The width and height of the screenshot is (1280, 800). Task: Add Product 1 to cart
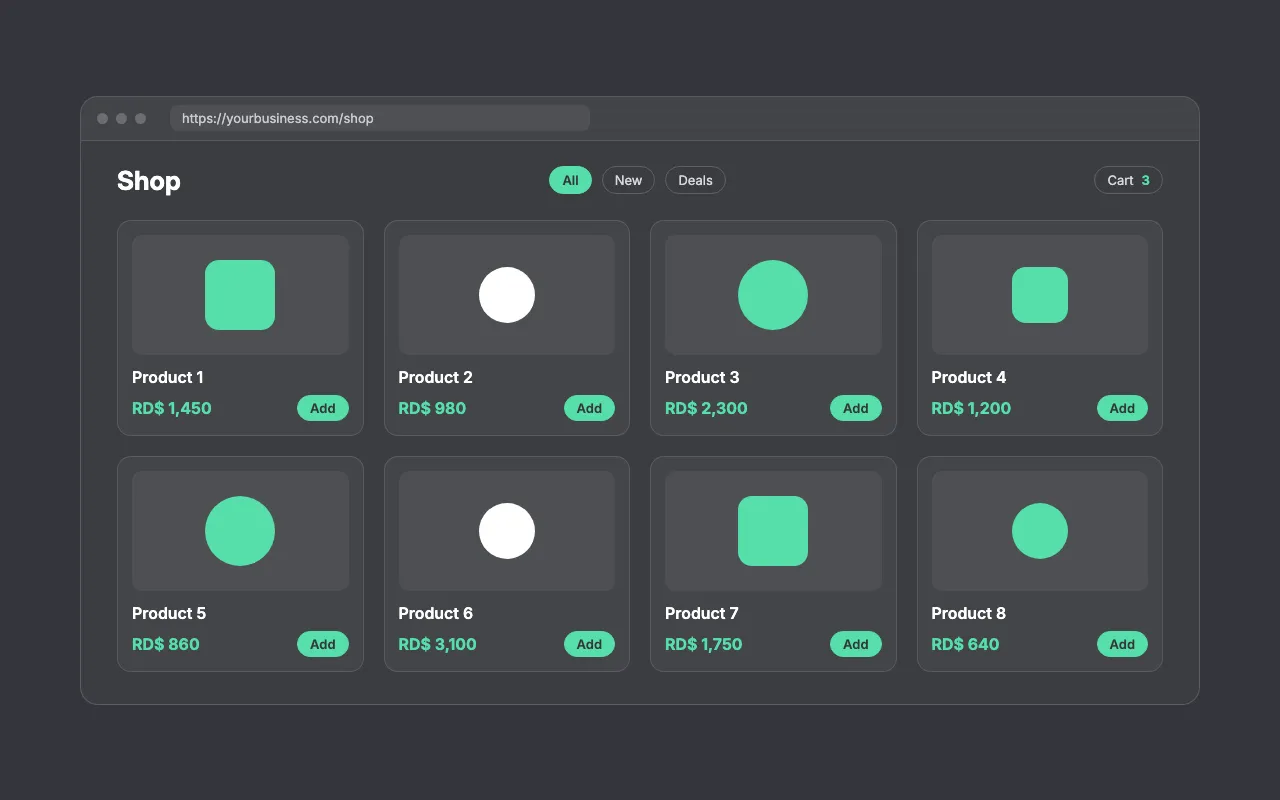(323, 408)
